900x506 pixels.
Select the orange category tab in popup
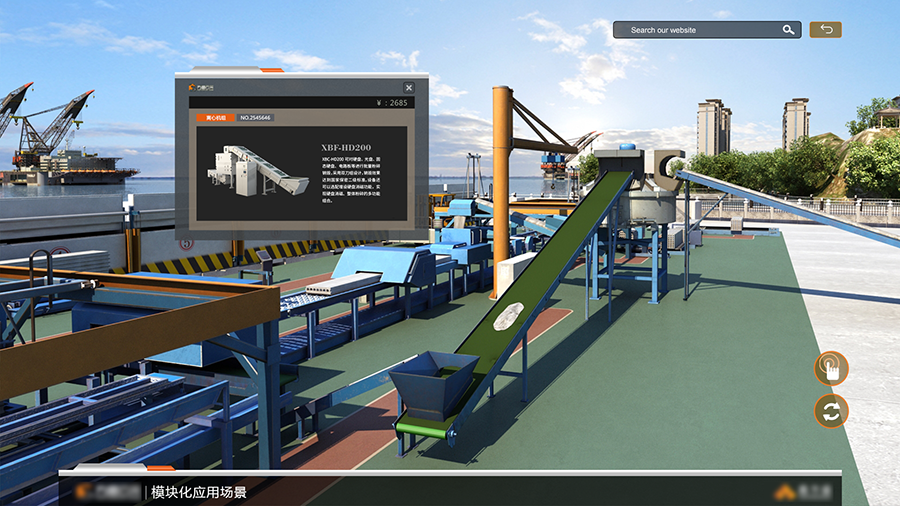coord(215,118)
